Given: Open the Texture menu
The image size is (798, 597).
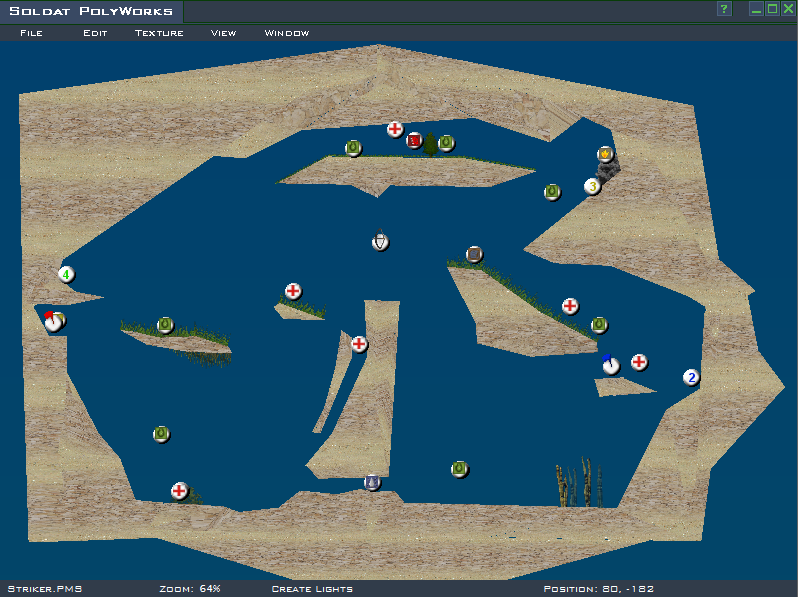Looking at the screenshot, I should coord(159,33).
